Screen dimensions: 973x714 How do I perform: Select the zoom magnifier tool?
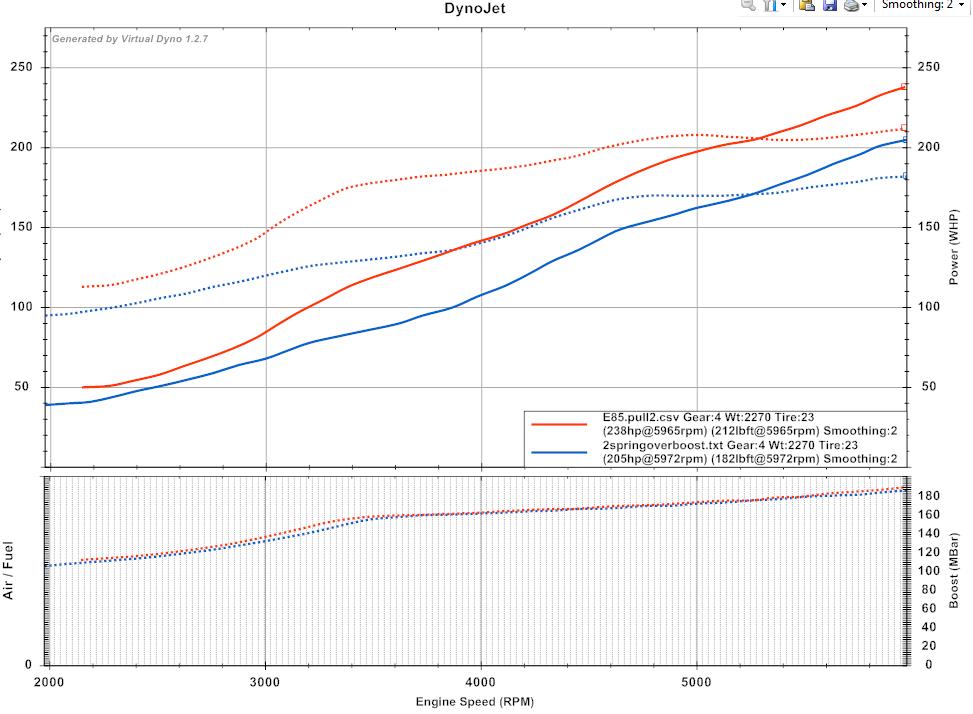click(x=748, y=6)
